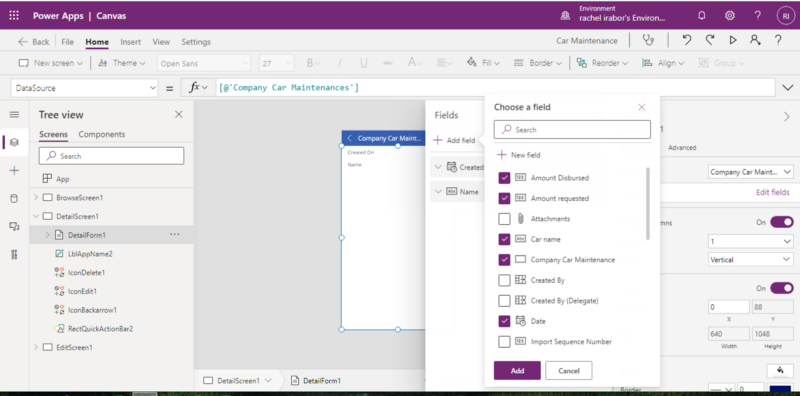
Task: Expand BrowseScreen1 in tree view
Action: (x=36, y=197)
